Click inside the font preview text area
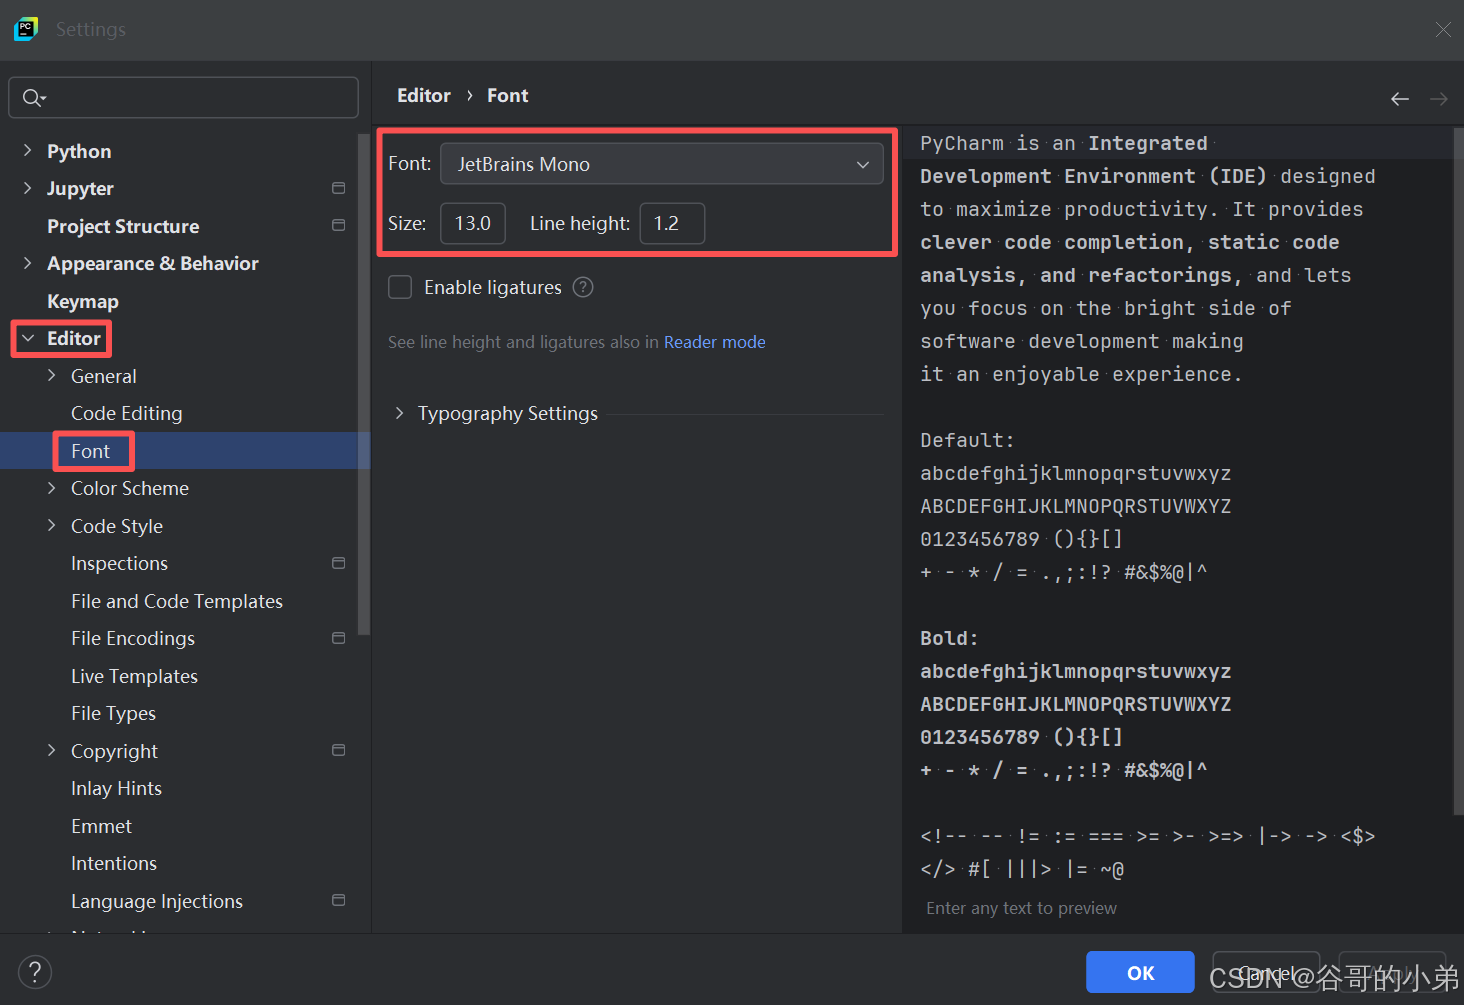 (x=1176, y=530)
